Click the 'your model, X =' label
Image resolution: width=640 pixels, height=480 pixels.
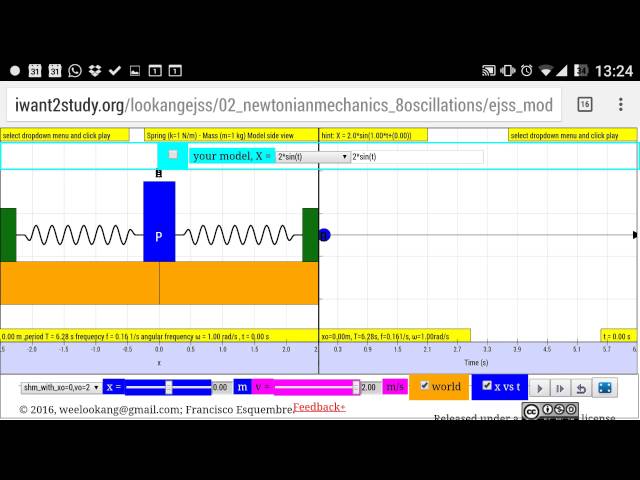click(231, 156)
